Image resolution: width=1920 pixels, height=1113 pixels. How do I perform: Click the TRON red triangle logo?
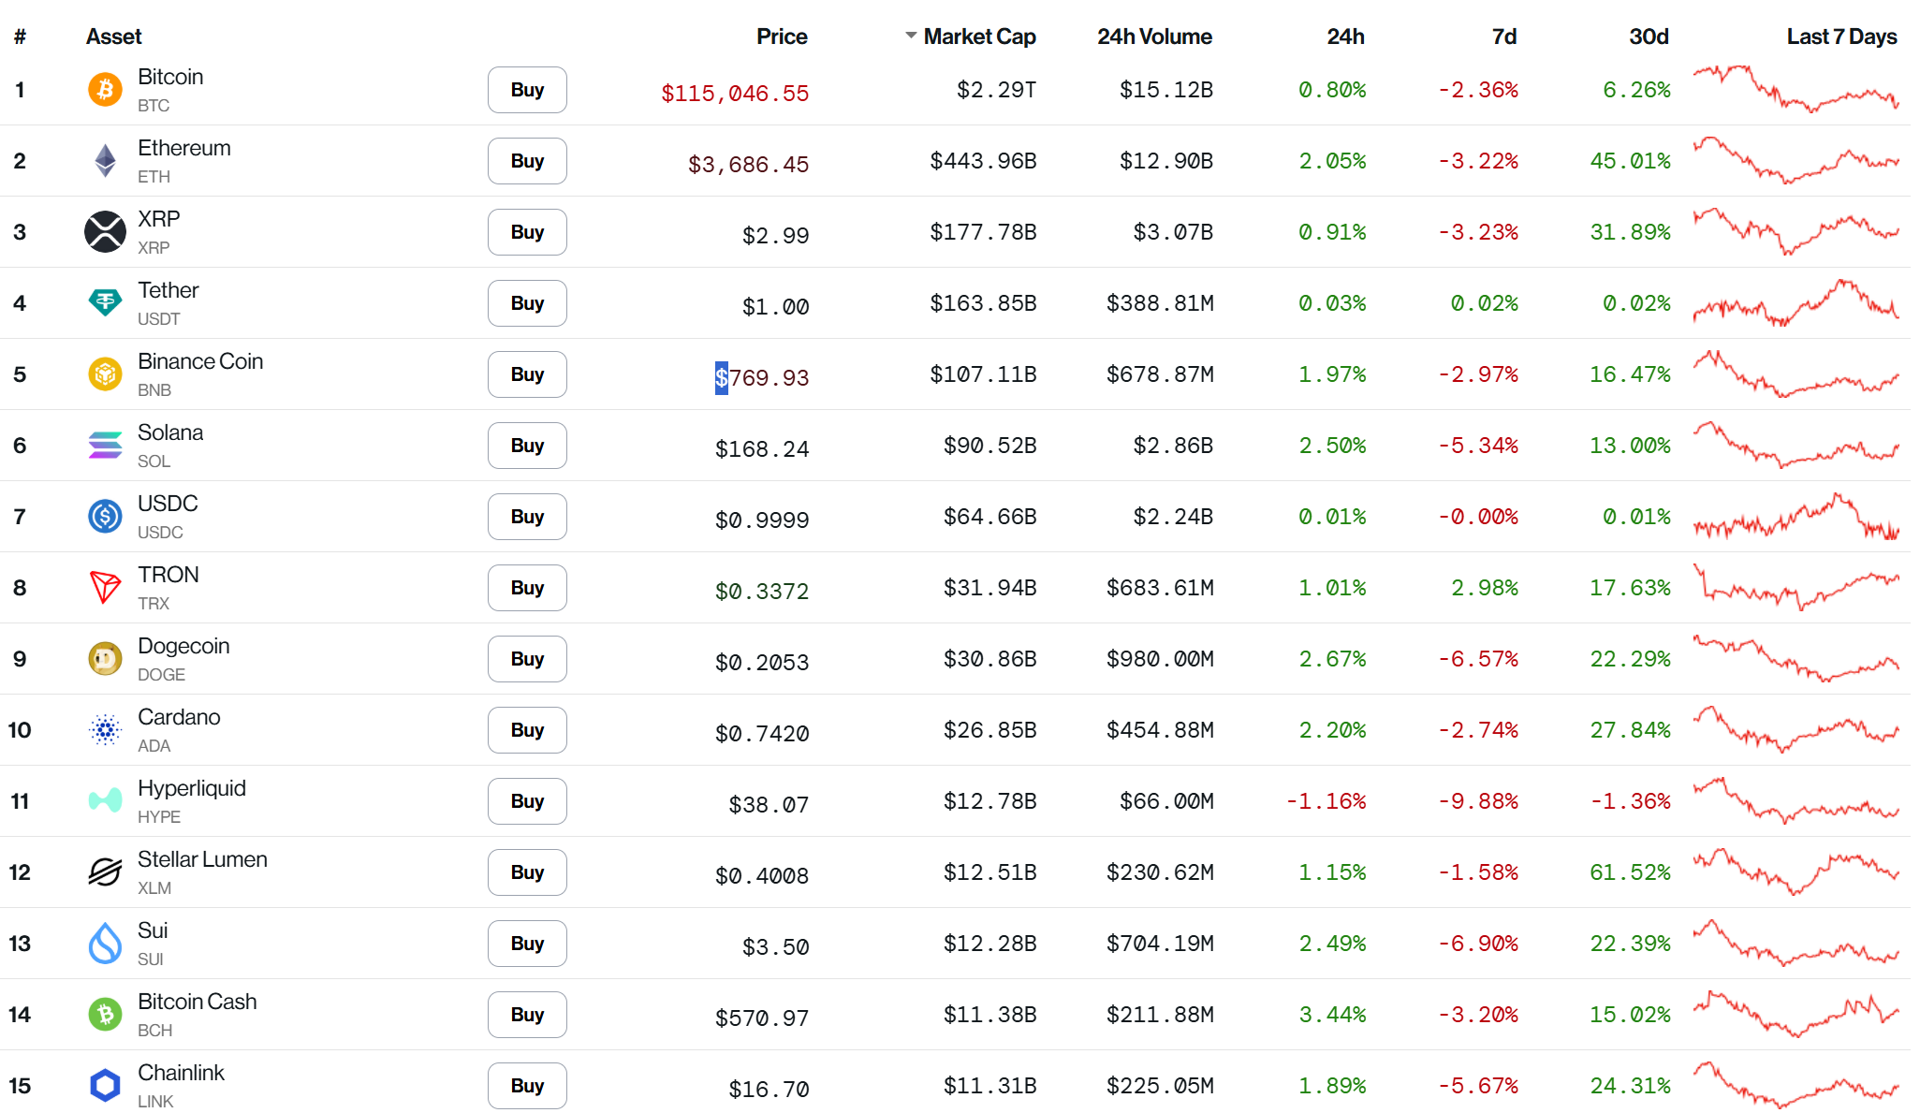coord(105,587)
